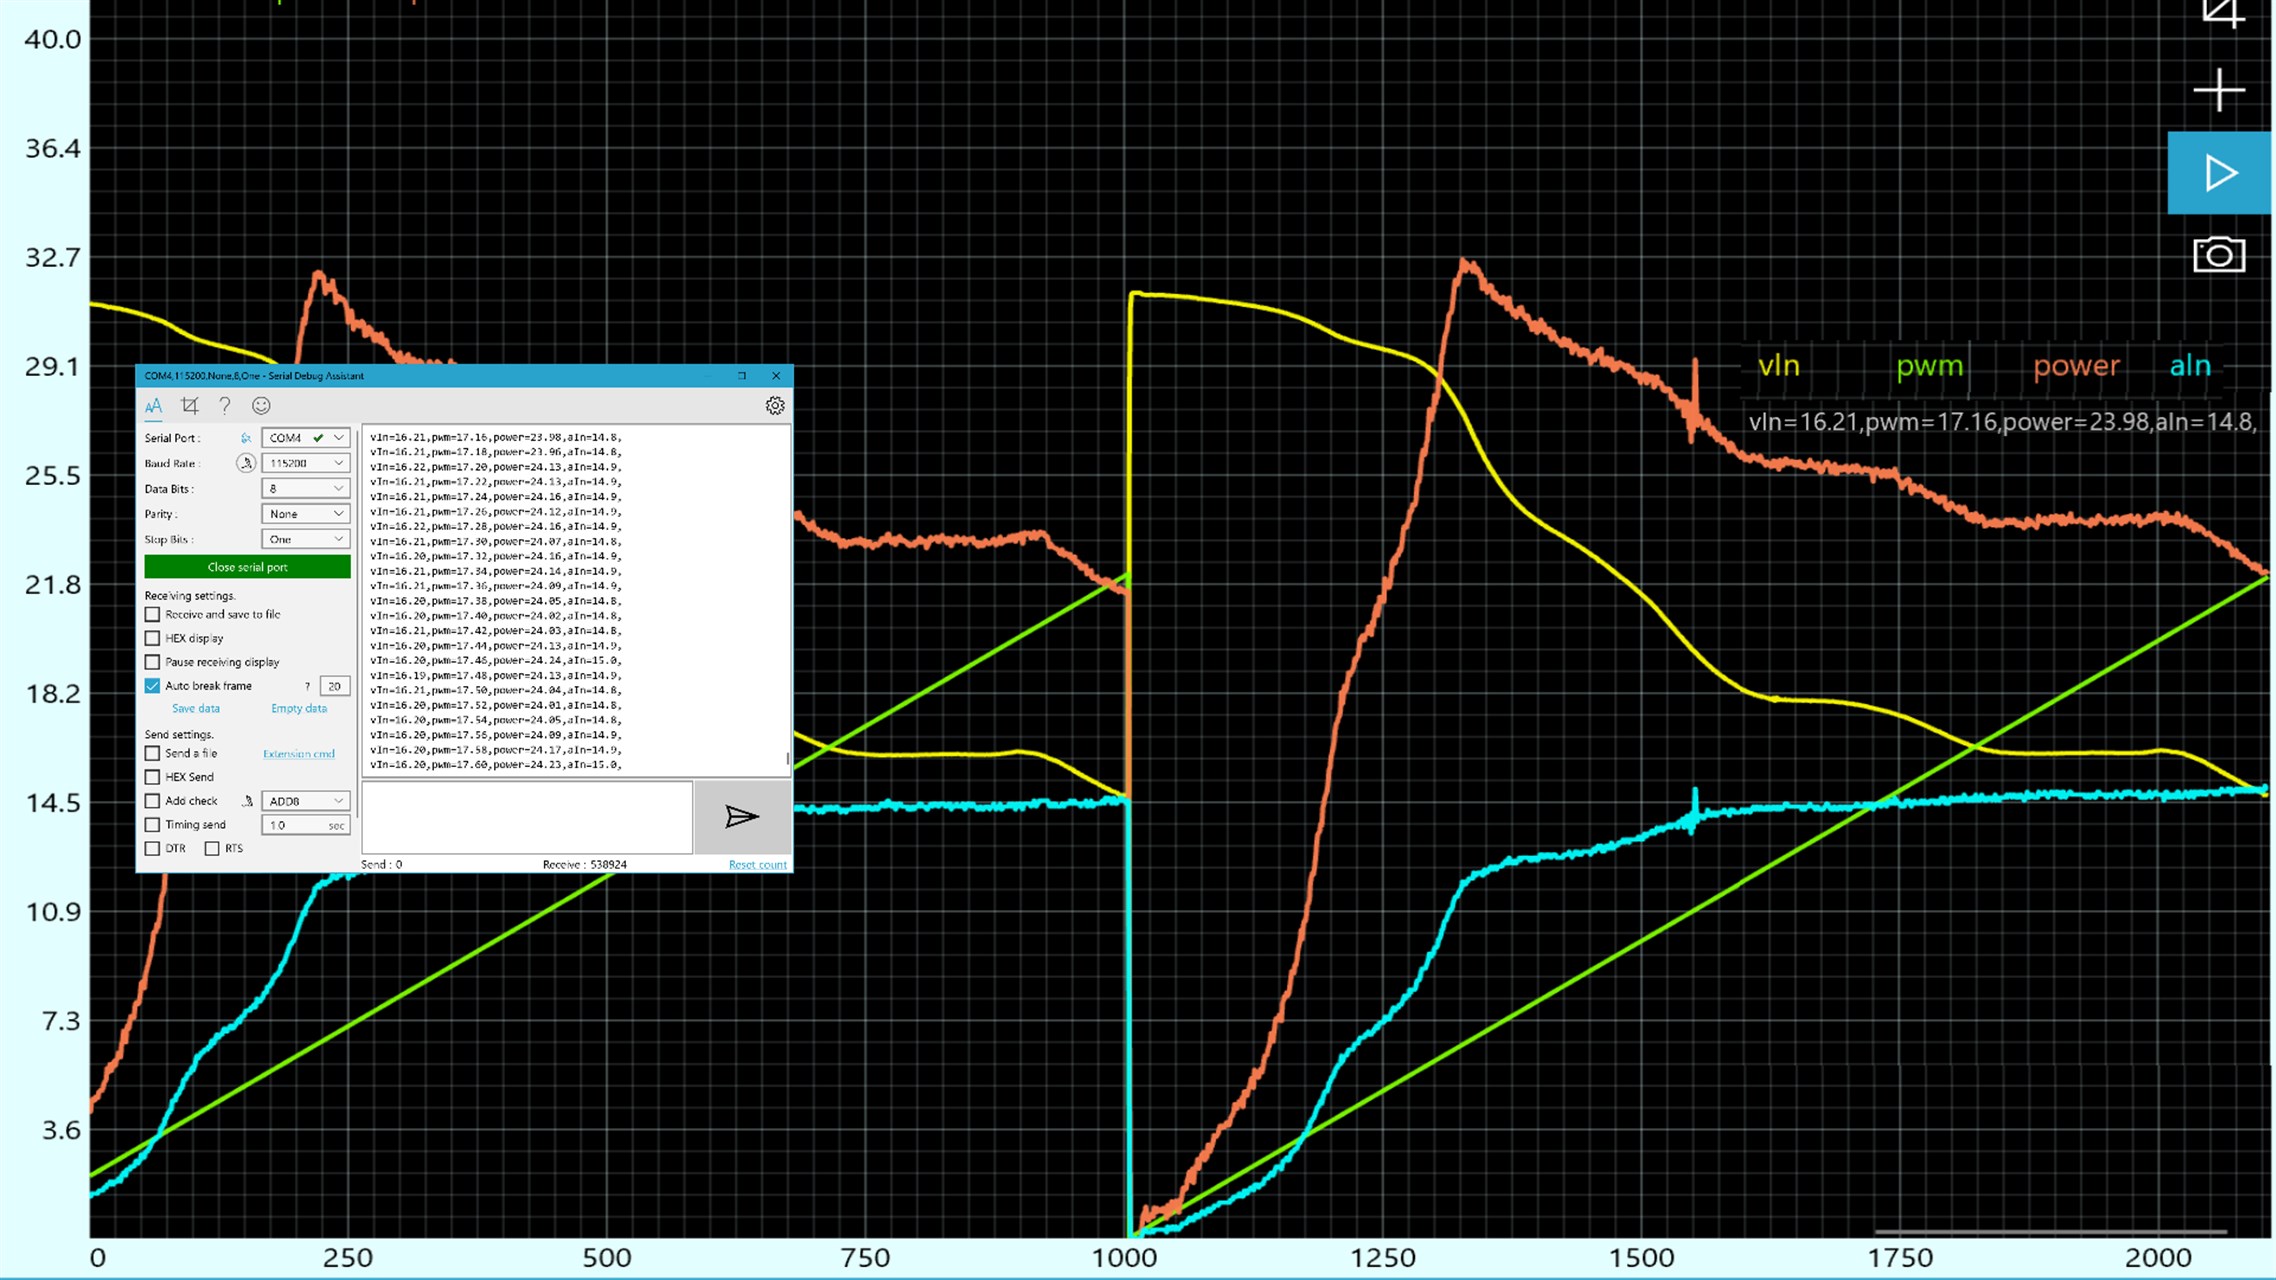Click the plus icon on chart toolbar
2276x1280 pixels.
(x=2219, y=91)
